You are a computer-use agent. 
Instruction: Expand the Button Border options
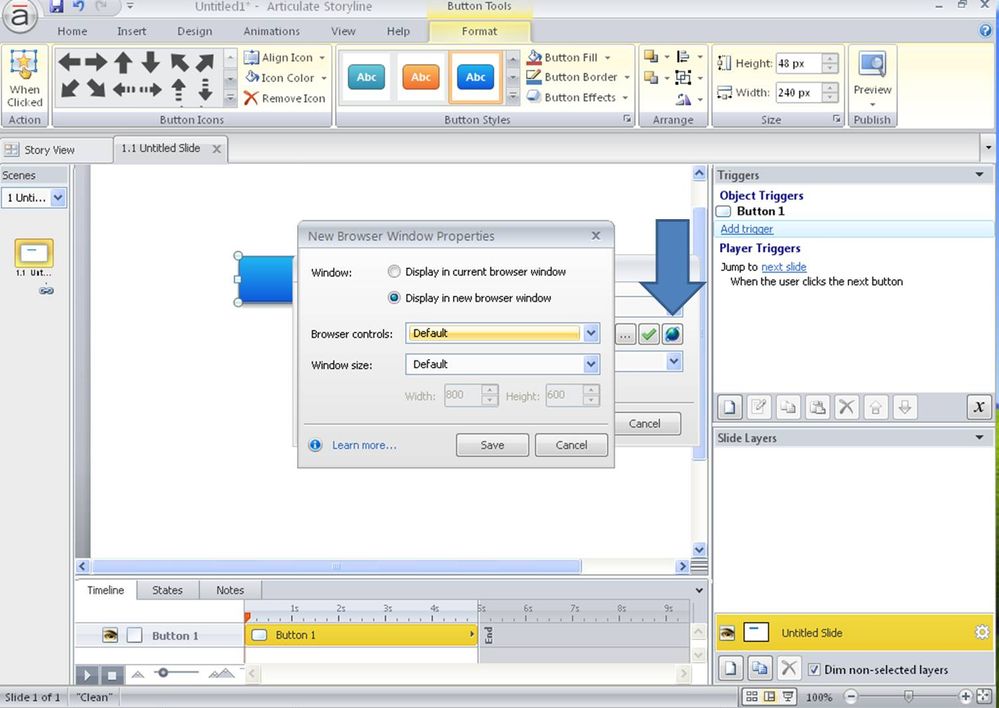point(627,77)
